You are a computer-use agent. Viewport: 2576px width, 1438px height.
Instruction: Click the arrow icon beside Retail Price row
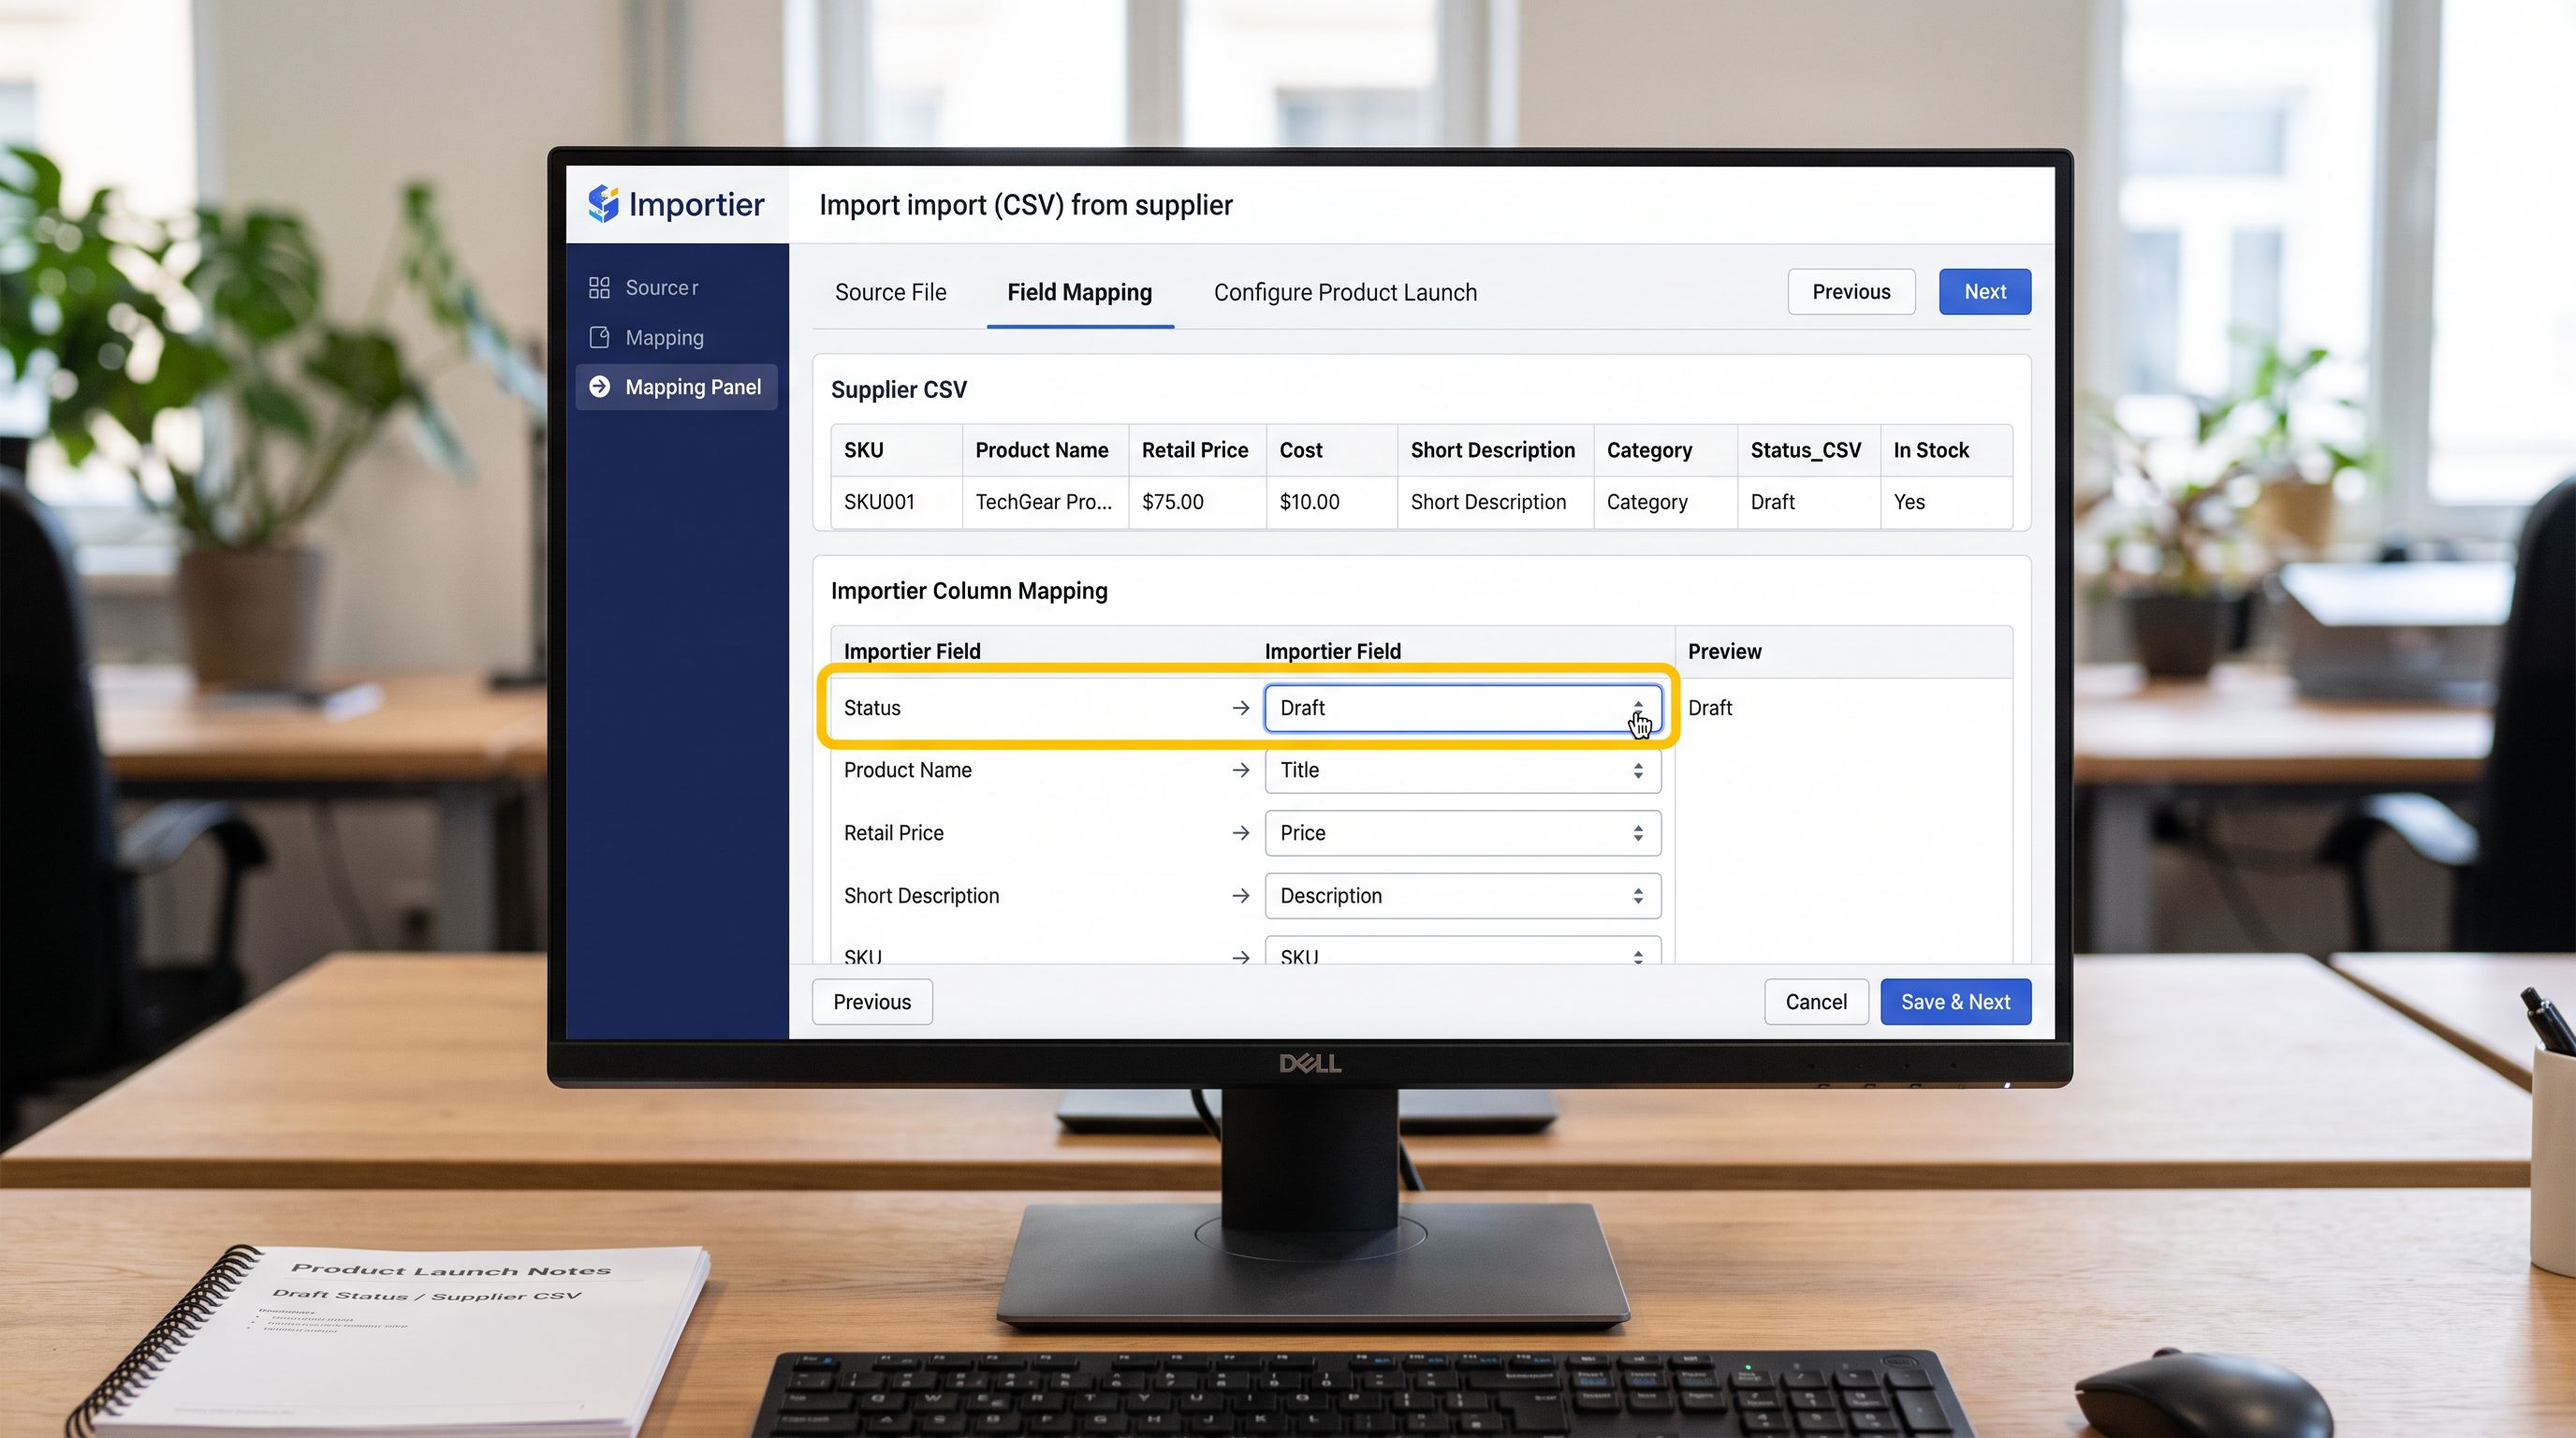(x=1241, y=833)
